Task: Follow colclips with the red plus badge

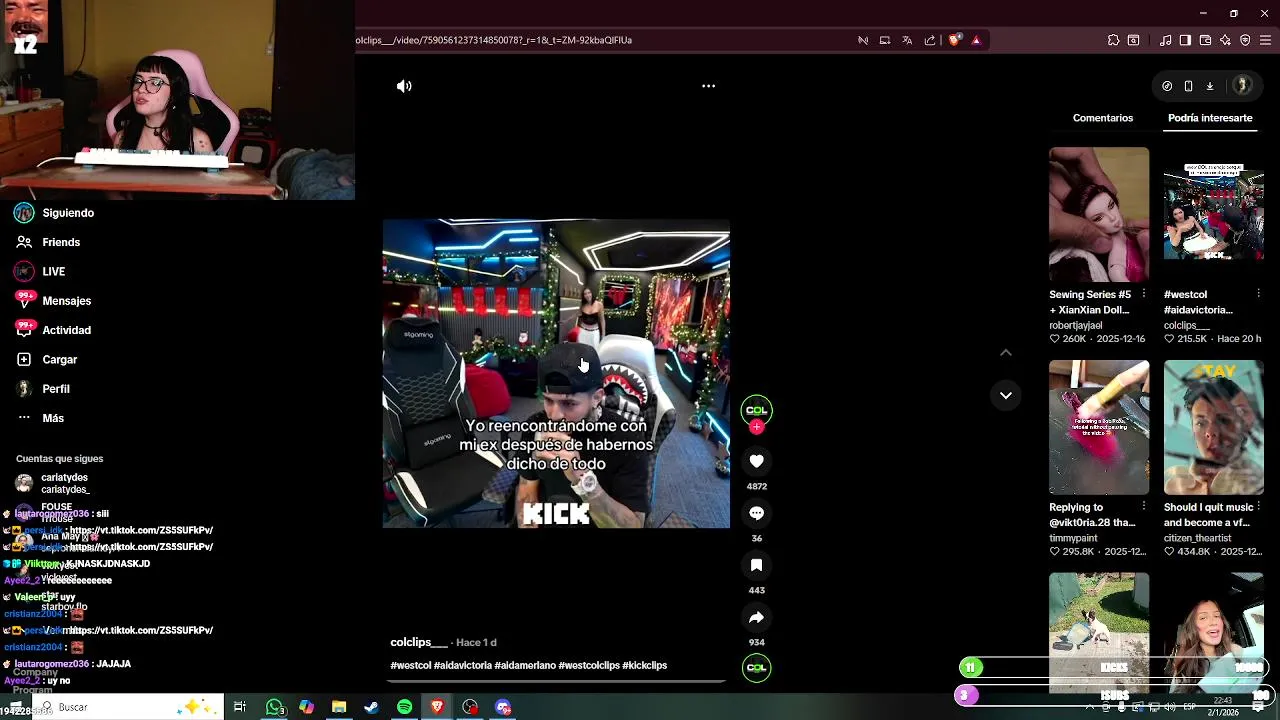Action: pyautogui.click(x=756, y=427)
